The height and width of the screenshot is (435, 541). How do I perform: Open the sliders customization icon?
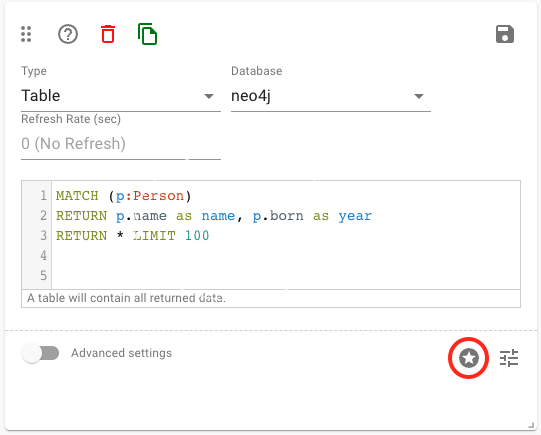click(509, 358)
